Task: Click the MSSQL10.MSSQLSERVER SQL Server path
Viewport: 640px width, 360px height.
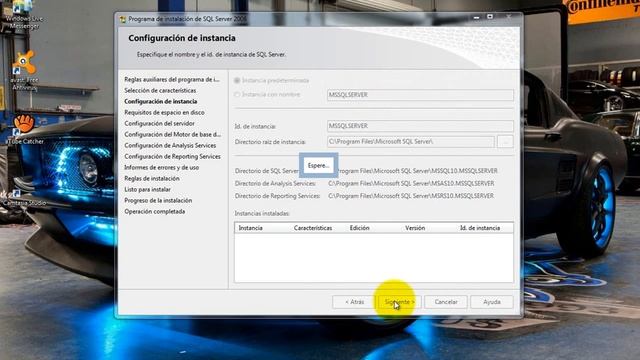Action: tap(418, 171)
